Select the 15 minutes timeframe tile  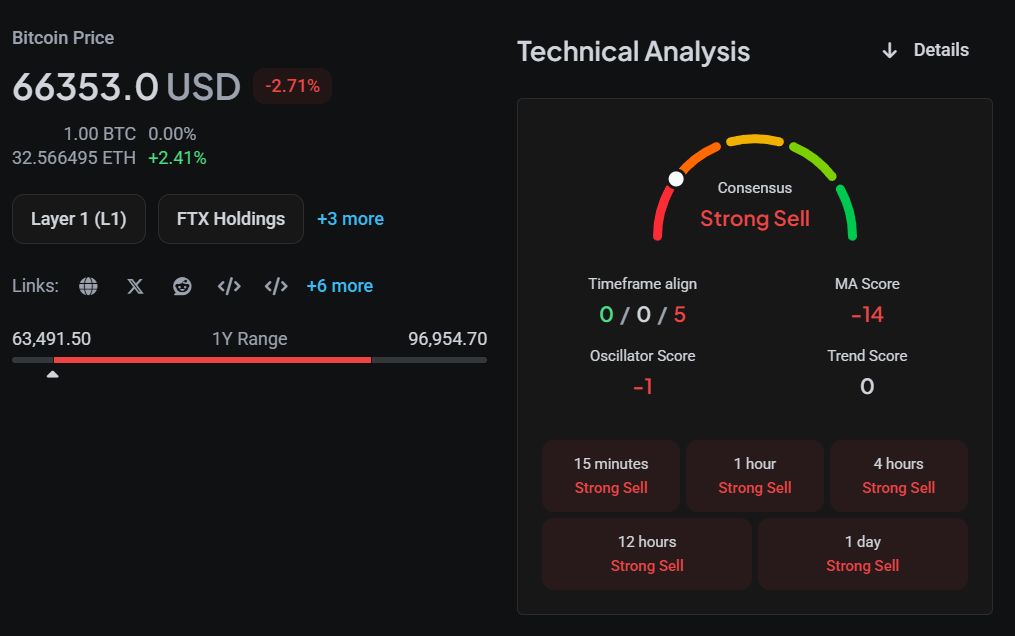pyautogui.click(x=611, y=476)
